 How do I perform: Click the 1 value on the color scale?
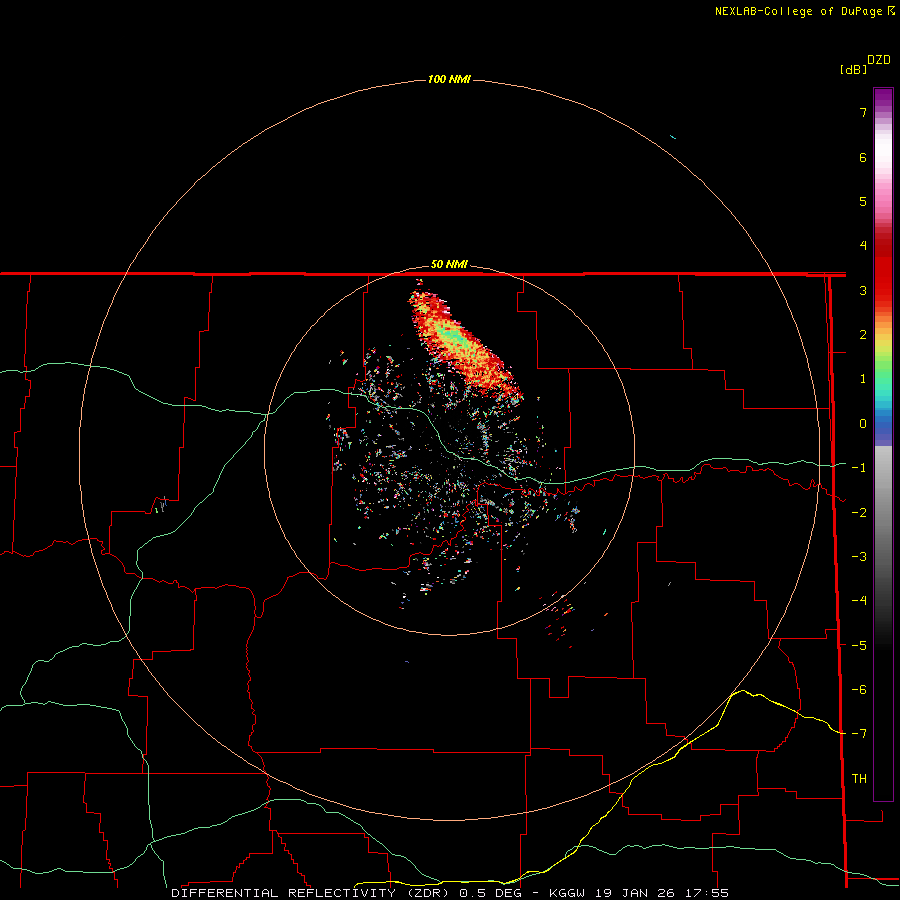(863, 379)
